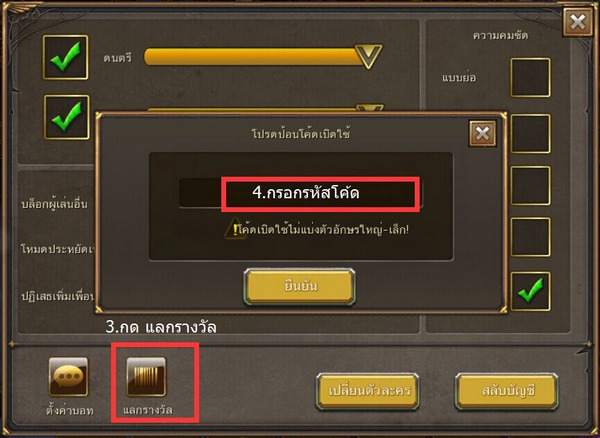Open the แลกรางวัล barcode redeem icon
The image size is (600, 438).
tap(146, 377)
